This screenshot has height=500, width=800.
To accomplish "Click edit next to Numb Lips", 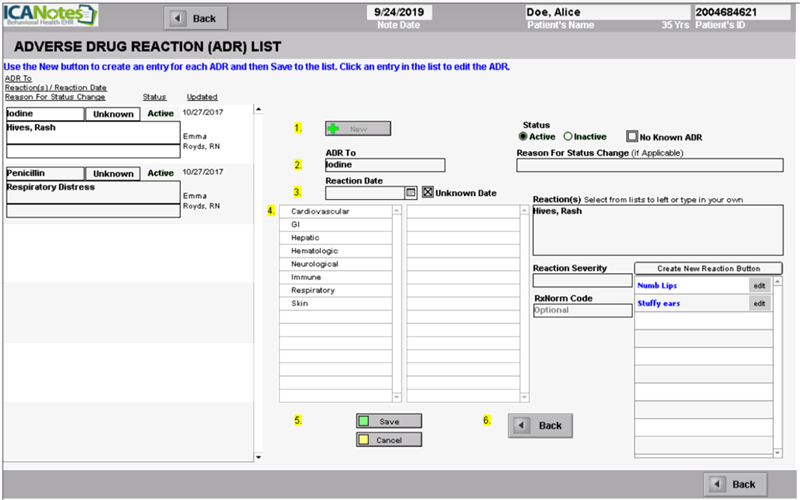I will click(759, 286).
